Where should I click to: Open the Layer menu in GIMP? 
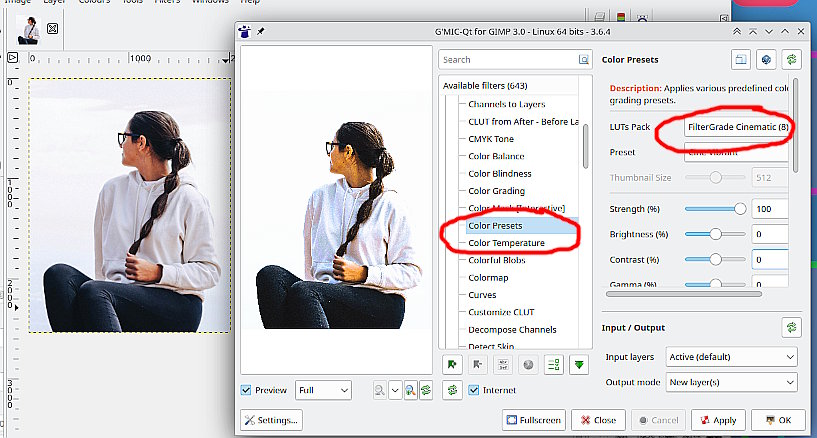(x=54, y=2)
